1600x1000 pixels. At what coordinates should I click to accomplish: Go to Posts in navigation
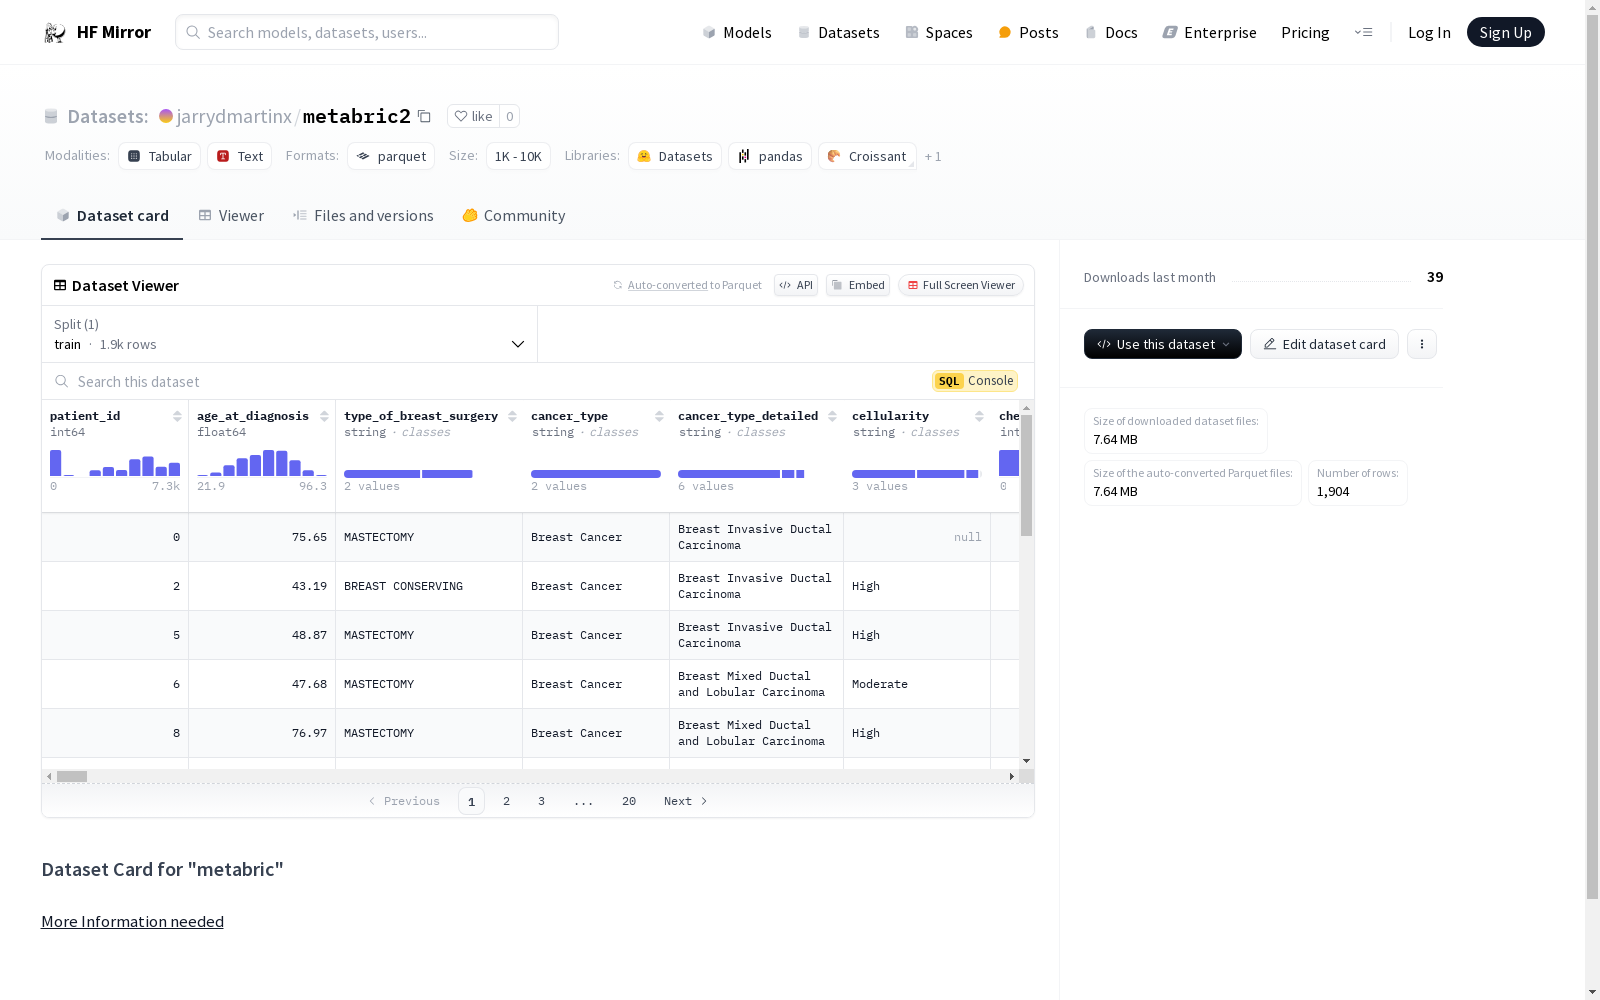tap(1029, 33)
